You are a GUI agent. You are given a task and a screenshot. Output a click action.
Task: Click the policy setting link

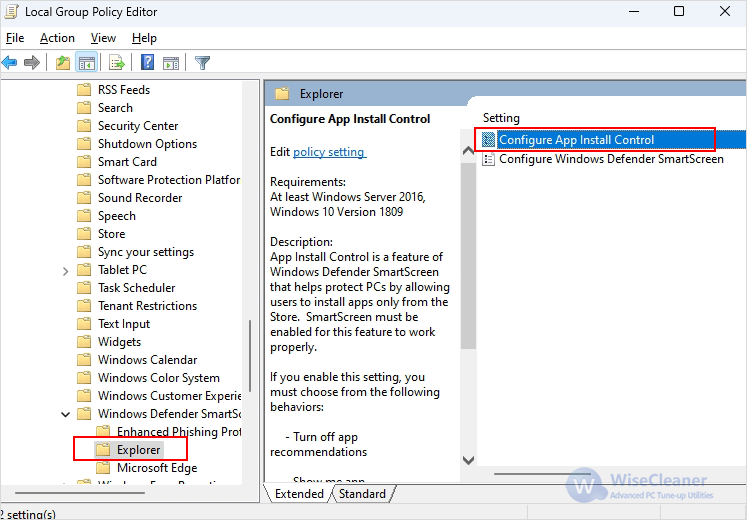click(329, 152)
